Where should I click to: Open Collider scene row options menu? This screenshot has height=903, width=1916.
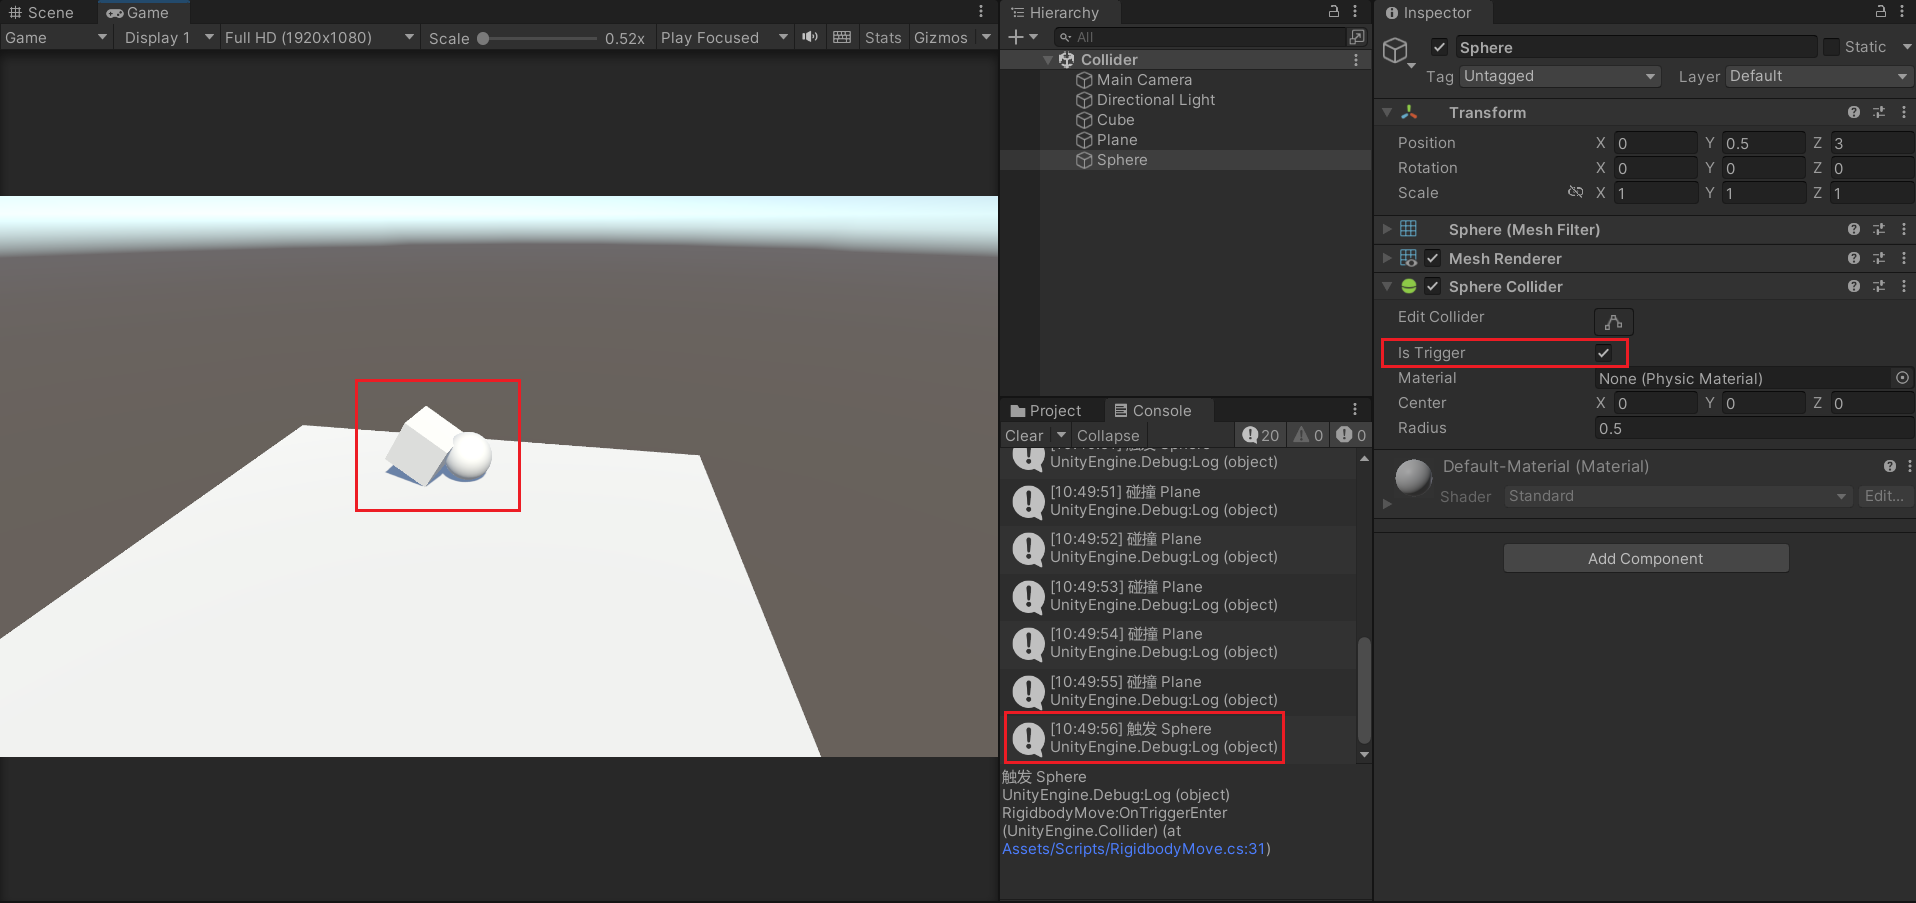tap(1356, 60)
